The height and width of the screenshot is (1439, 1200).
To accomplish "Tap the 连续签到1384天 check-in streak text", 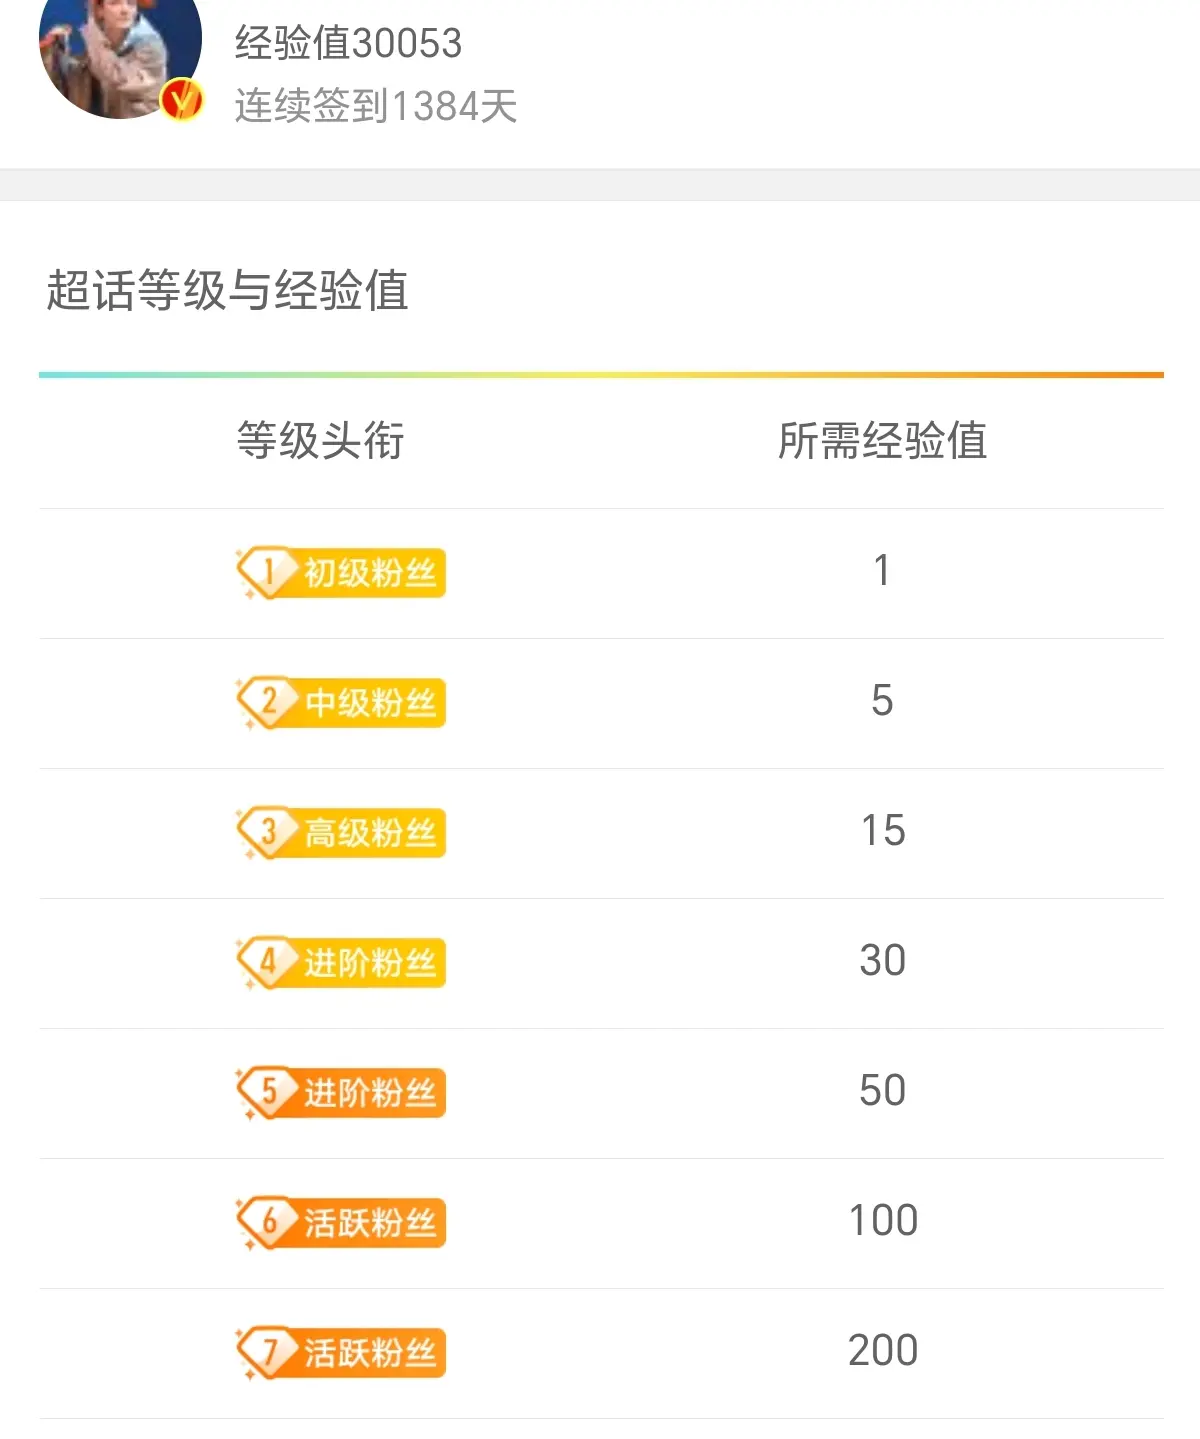I will [x=376, y=106].
